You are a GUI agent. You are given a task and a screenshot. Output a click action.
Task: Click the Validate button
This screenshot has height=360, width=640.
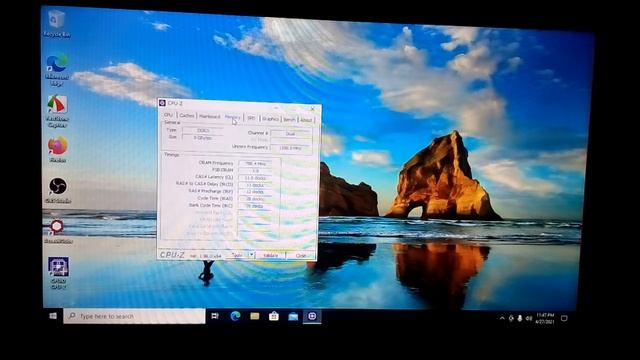pos(270,256)
